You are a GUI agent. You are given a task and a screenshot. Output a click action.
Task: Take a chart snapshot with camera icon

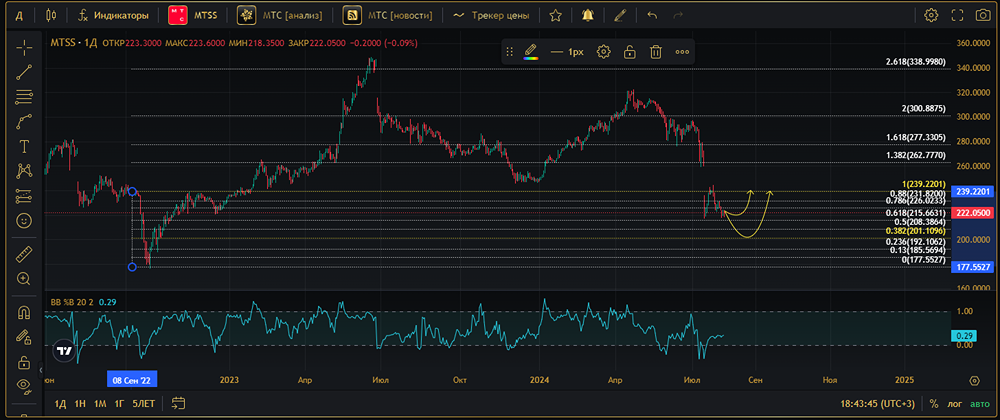click(982, 16)
